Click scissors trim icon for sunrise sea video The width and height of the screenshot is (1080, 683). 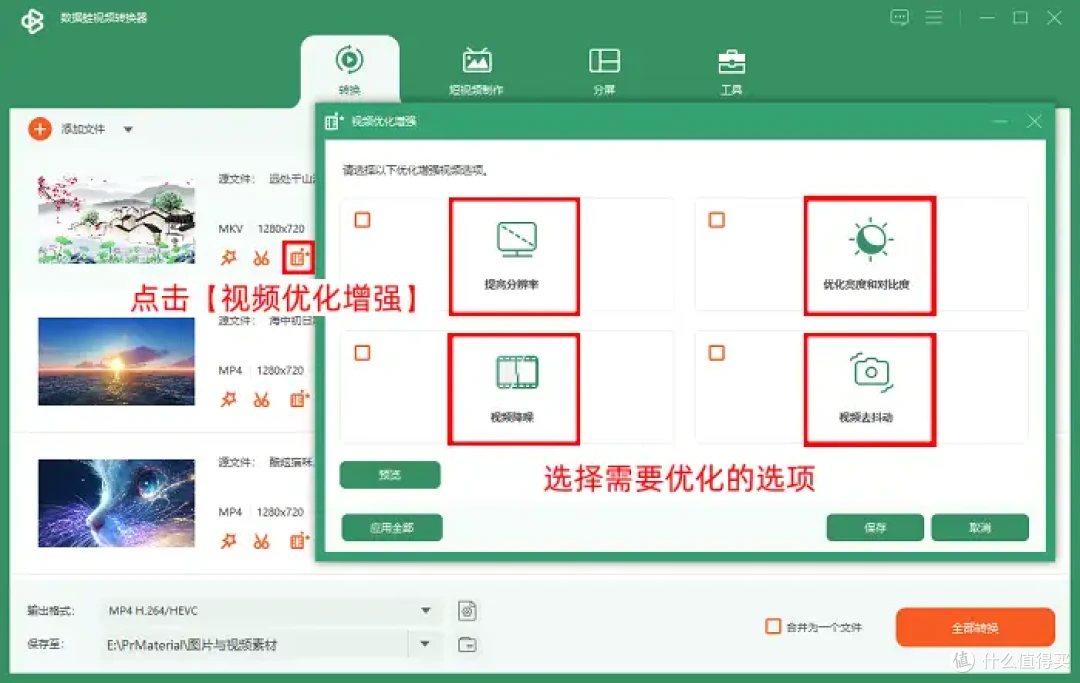[261, 399]
